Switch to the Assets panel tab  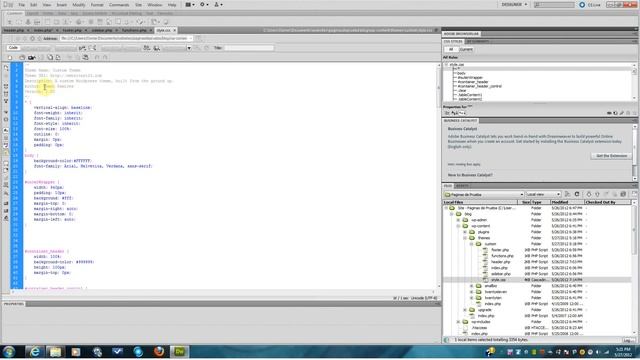pyautogui.click(x=462, y=186)
